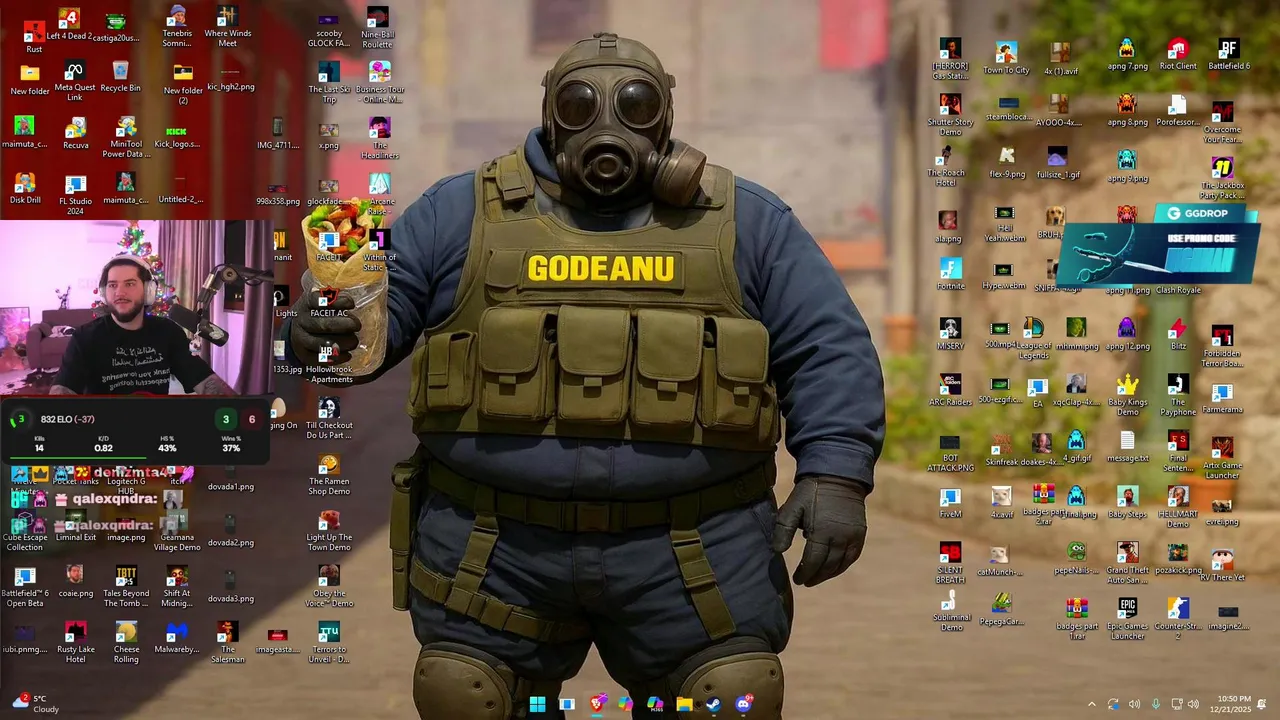
Task: Open The Last Ski Trip shortcut
Action: [x=329, y=83]
